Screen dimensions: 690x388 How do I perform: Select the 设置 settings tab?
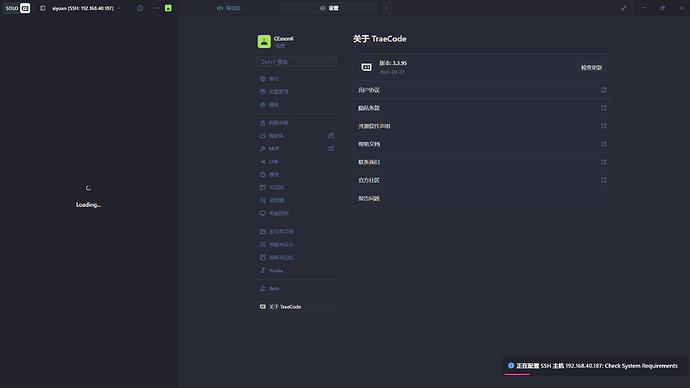tap(329, 8)
